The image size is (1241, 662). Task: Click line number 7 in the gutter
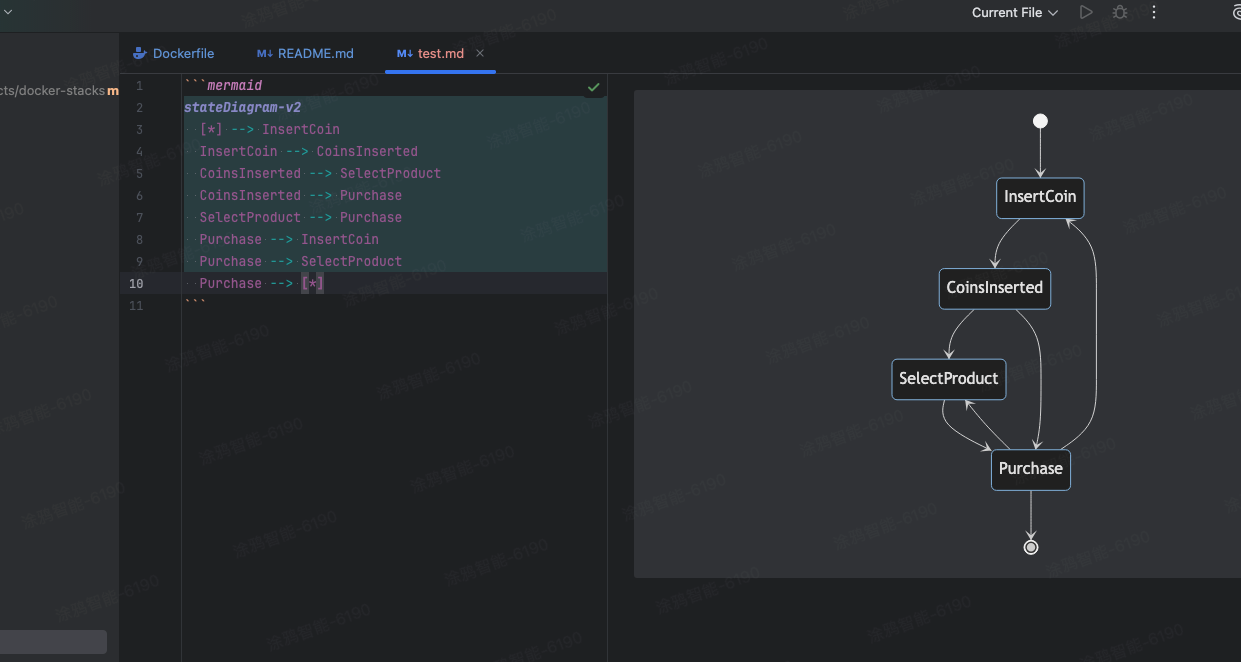[139, 218]
